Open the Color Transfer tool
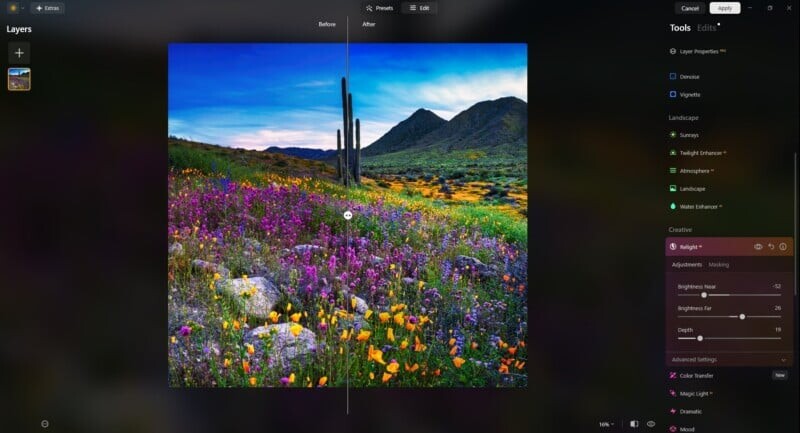The image size is (800, 433). coord(696,375)
